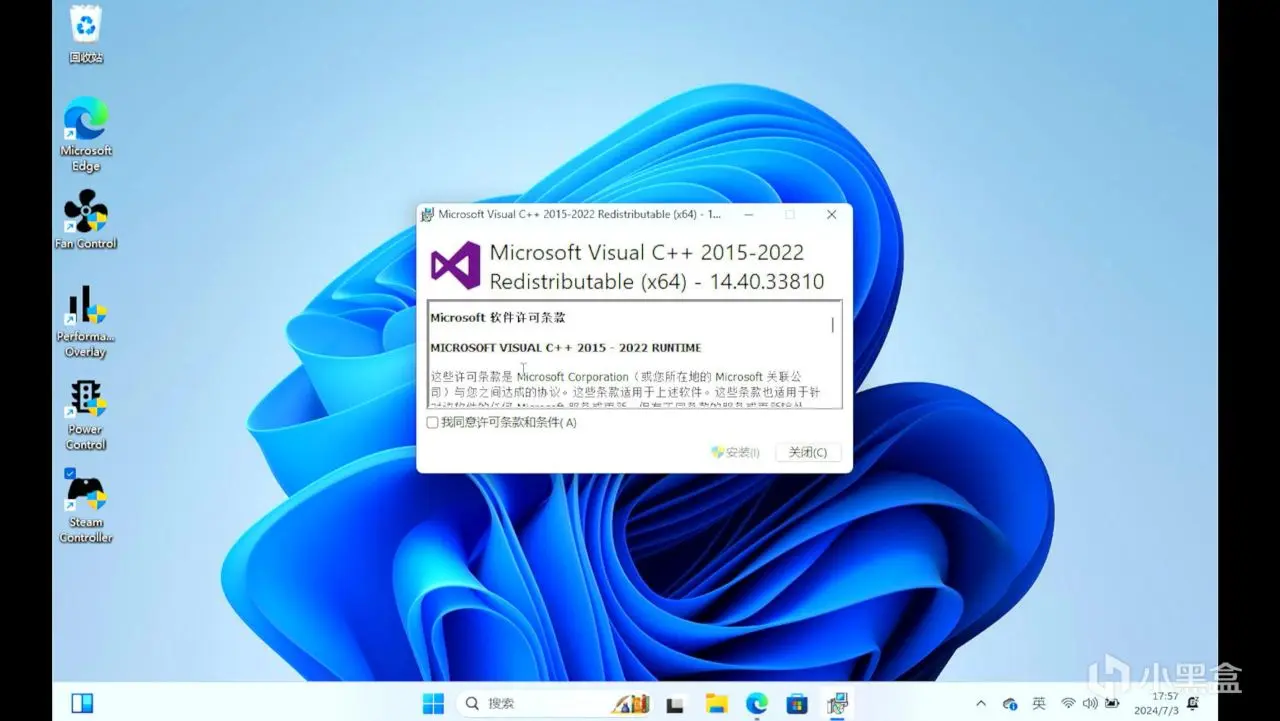Click the Visual Studio logo in installer
Screen dimensions: 1280x721
tap(455, 266)
